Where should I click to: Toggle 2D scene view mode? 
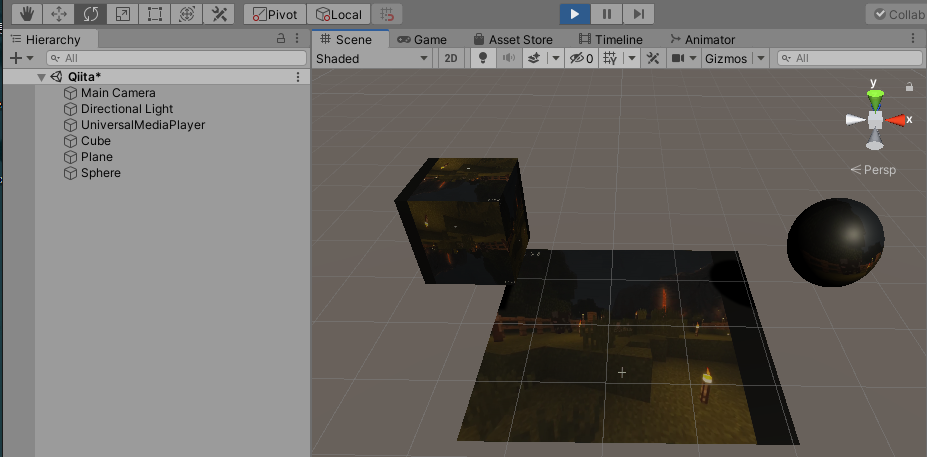click(x=451, y=58)
